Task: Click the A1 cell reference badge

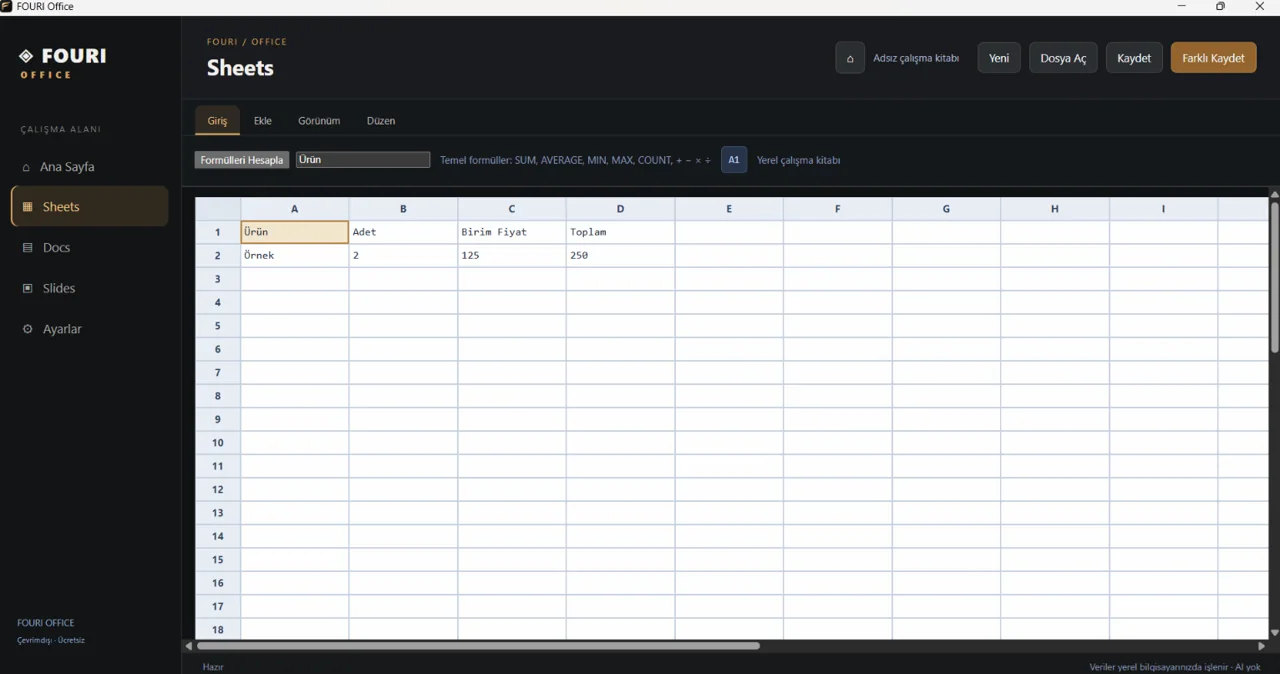Action: coord(734,160)
